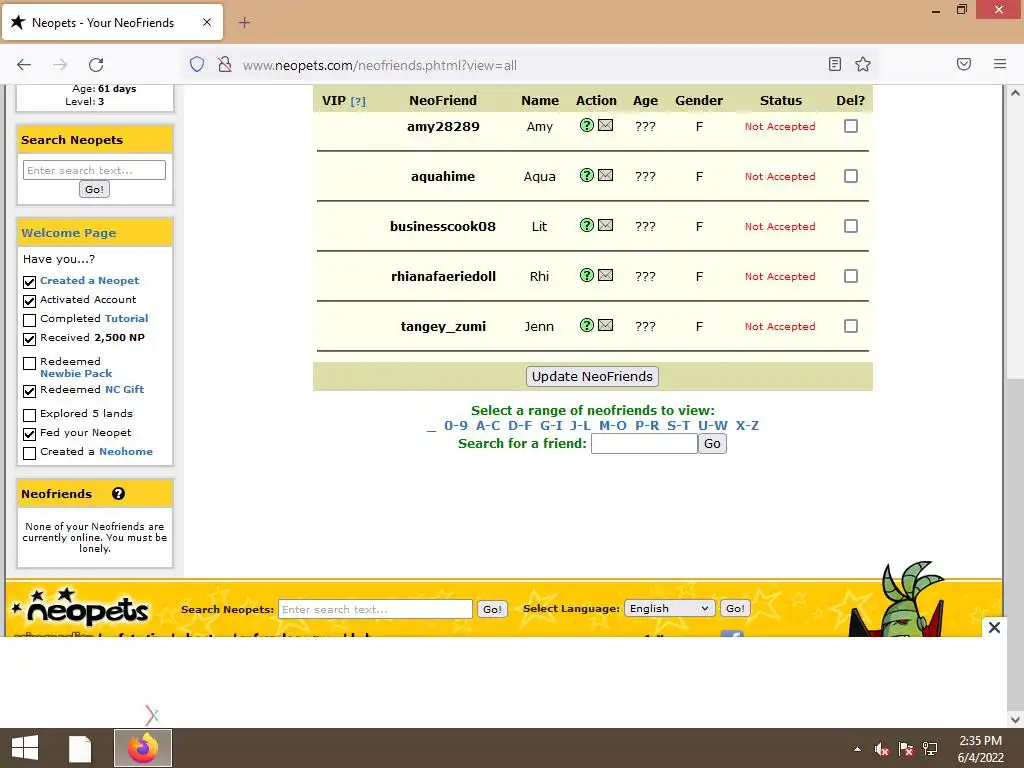The image size is (1024, 768).
Task: Open user lookup icon for aquahime
Action: click(x=586, y=175)
